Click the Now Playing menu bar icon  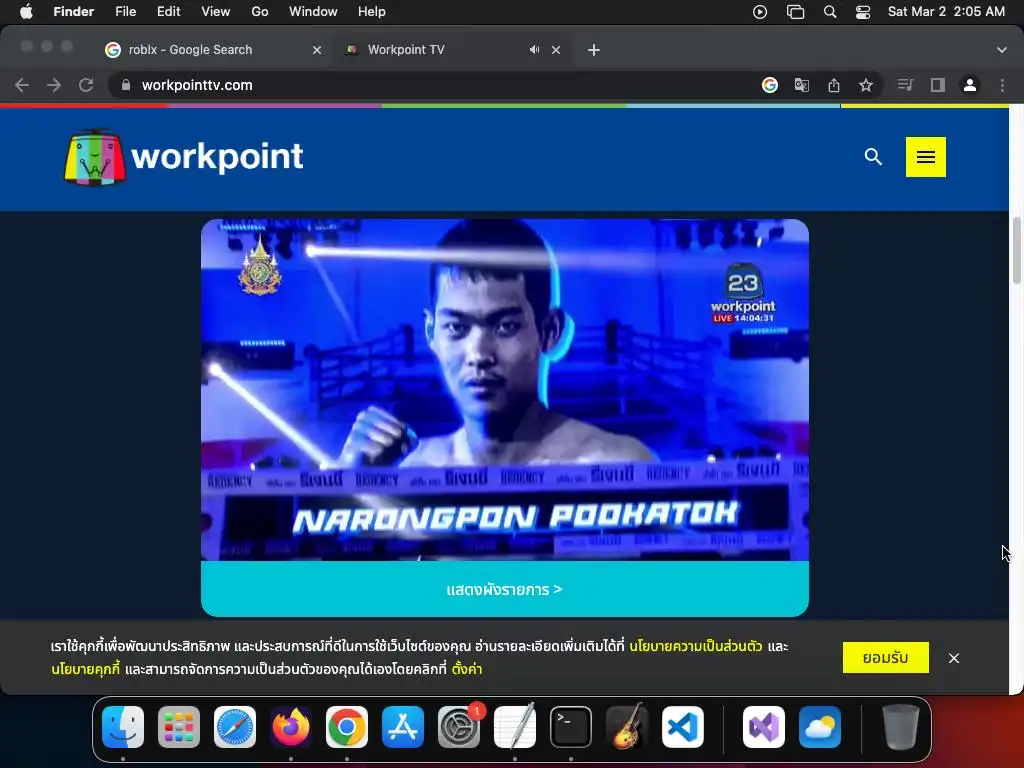pos(760,11)
